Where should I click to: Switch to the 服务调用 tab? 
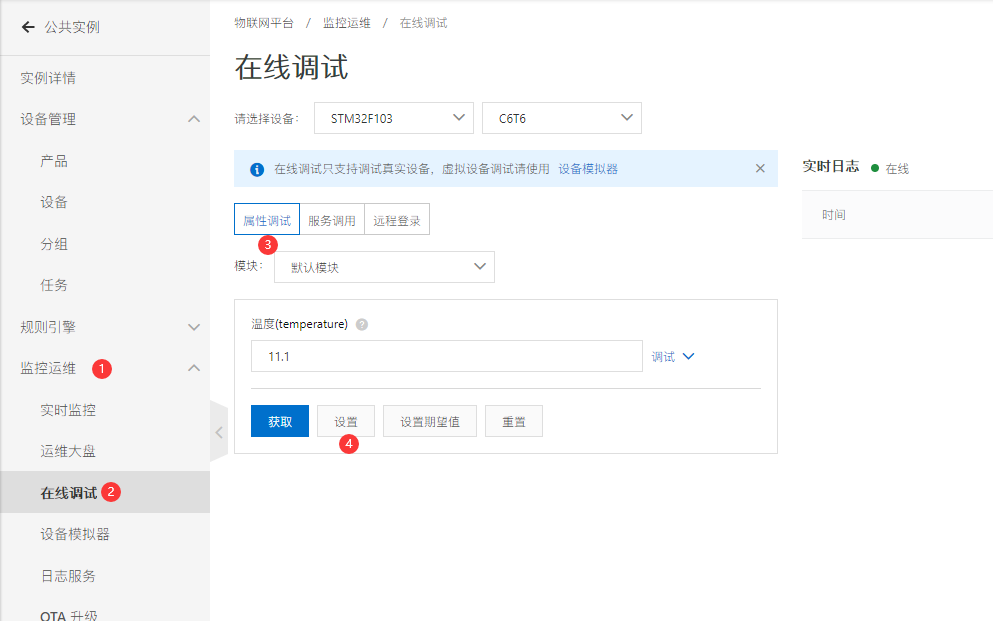331,218
